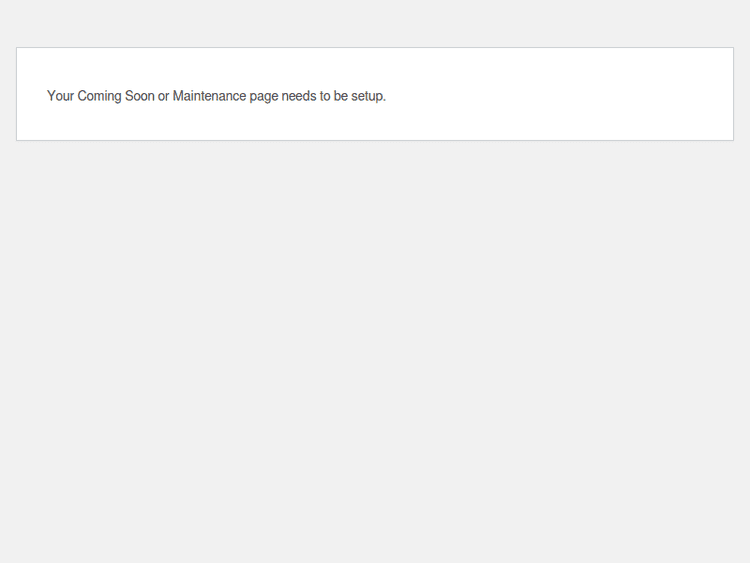Click the word "Soon" in the notice
Image resolution: width=750 pixels, height=563 pixels.
[x=139, y=96]
